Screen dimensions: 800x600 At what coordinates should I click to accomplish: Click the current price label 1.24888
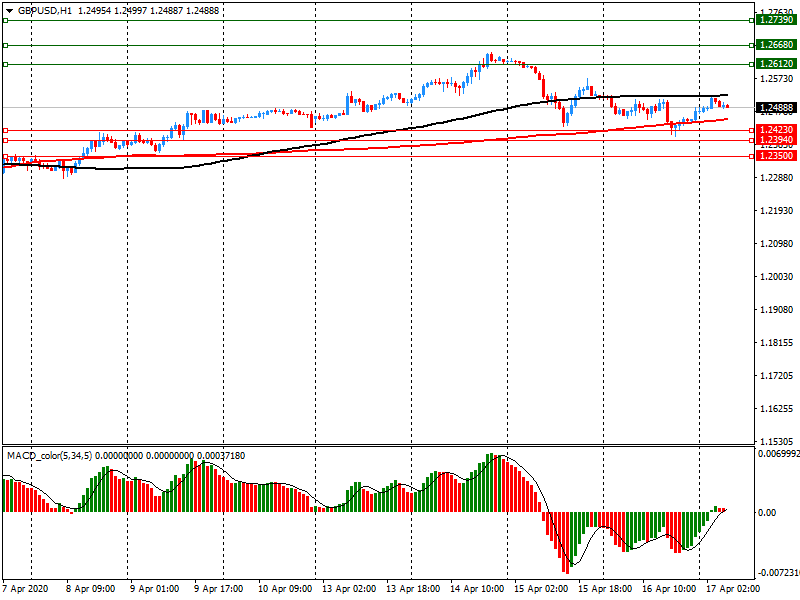776,107
